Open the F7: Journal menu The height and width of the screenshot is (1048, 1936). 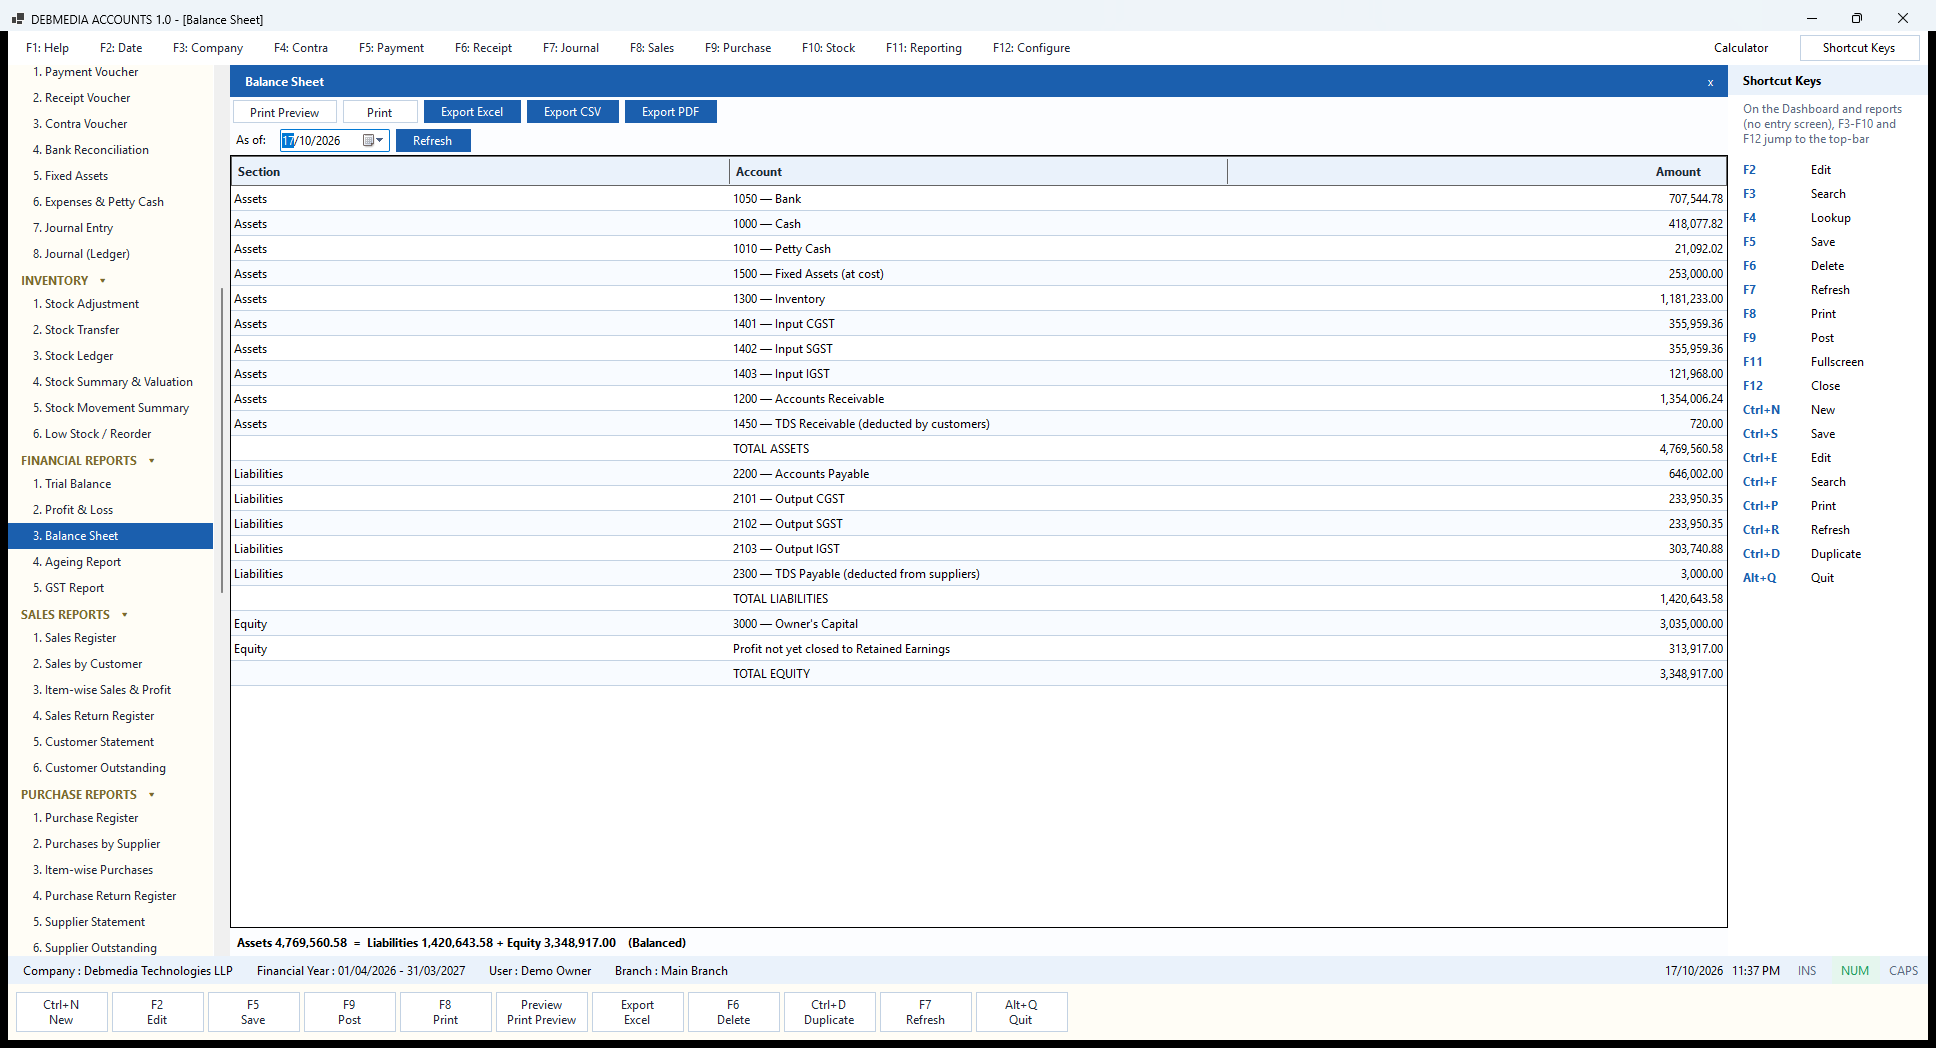pos(571,48)
